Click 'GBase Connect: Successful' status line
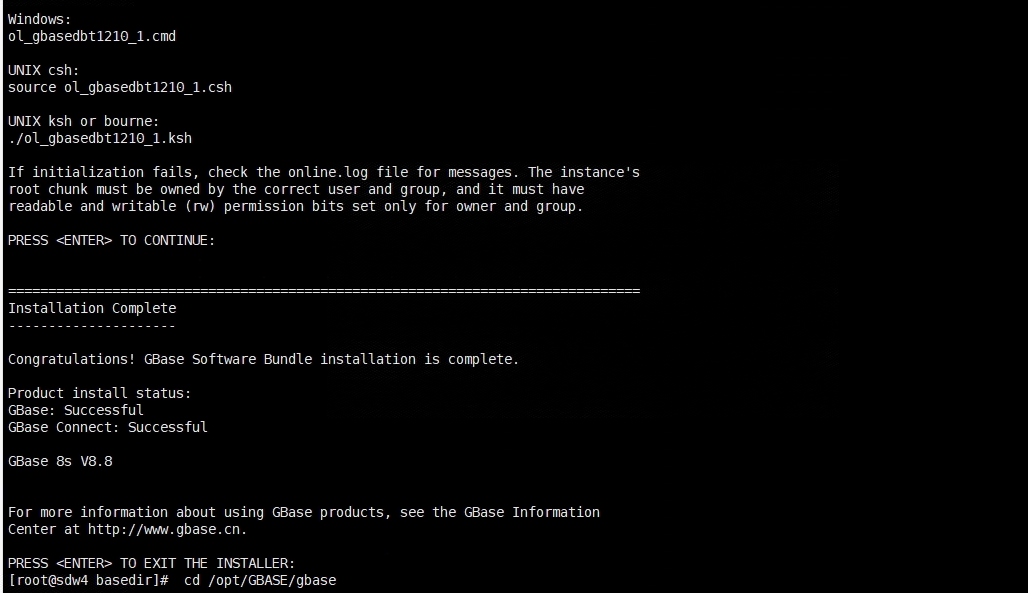 [x=108, y=428]
